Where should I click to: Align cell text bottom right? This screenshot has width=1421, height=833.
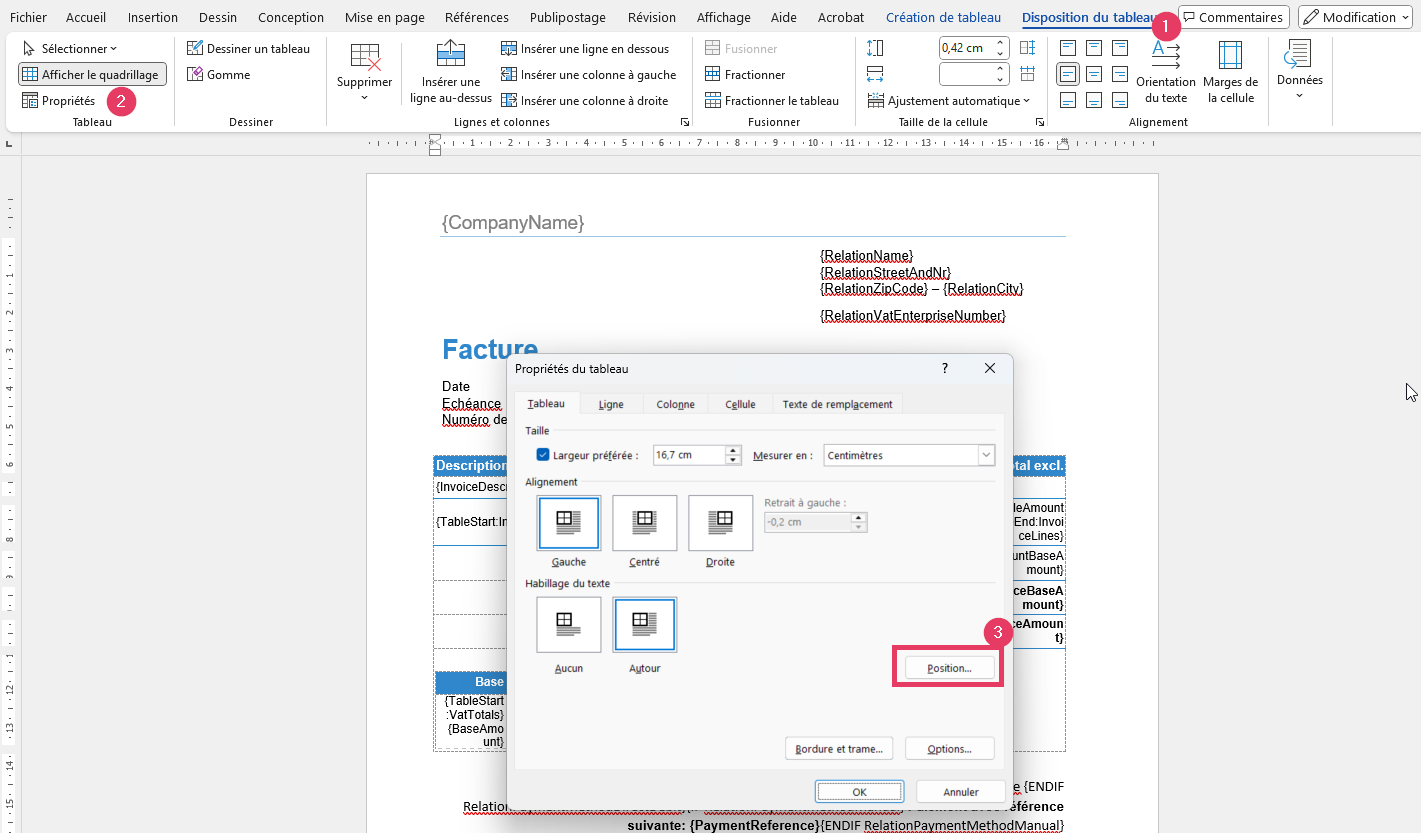point(1120,100)
